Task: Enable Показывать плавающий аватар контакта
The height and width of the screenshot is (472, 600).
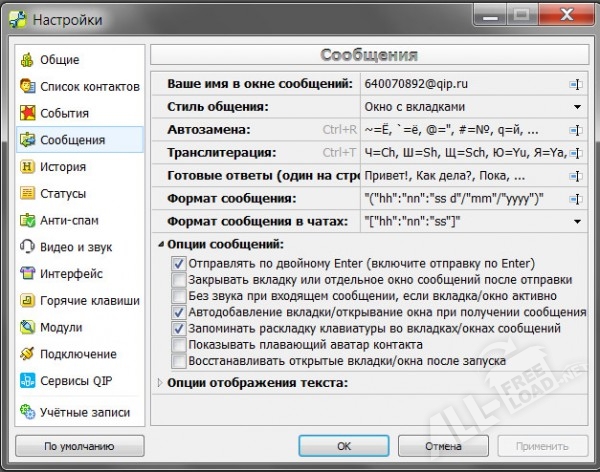Action: click(179, 344)
